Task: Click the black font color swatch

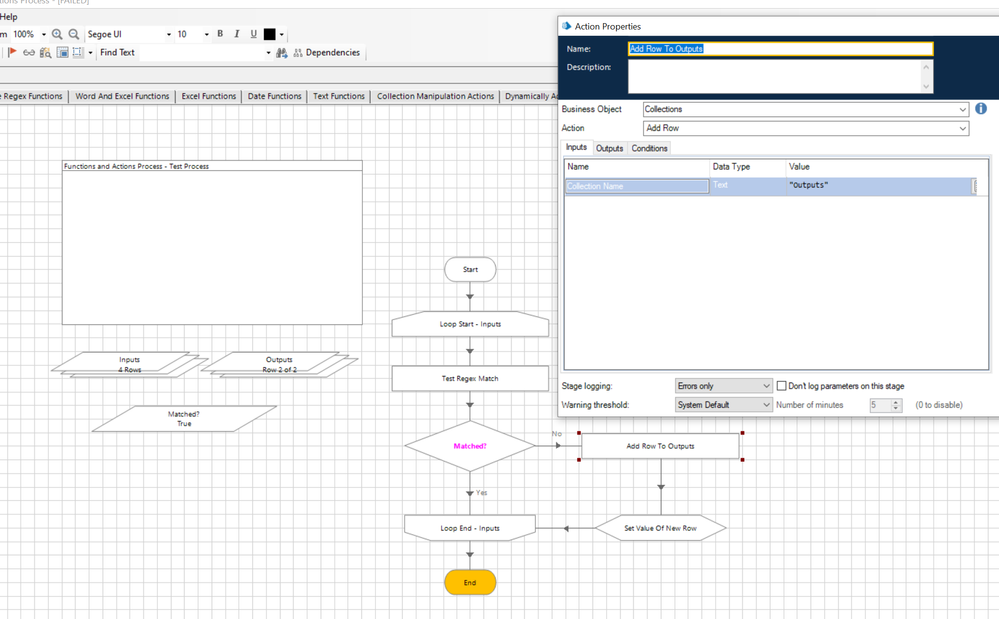Action: click(x=269, y=34)
